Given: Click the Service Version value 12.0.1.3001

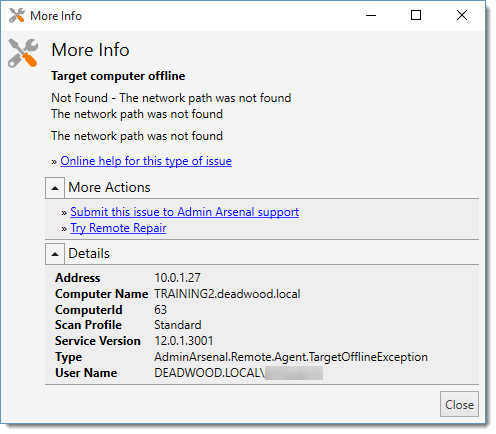Looking at the screenshot, I should tap(184, 341).
